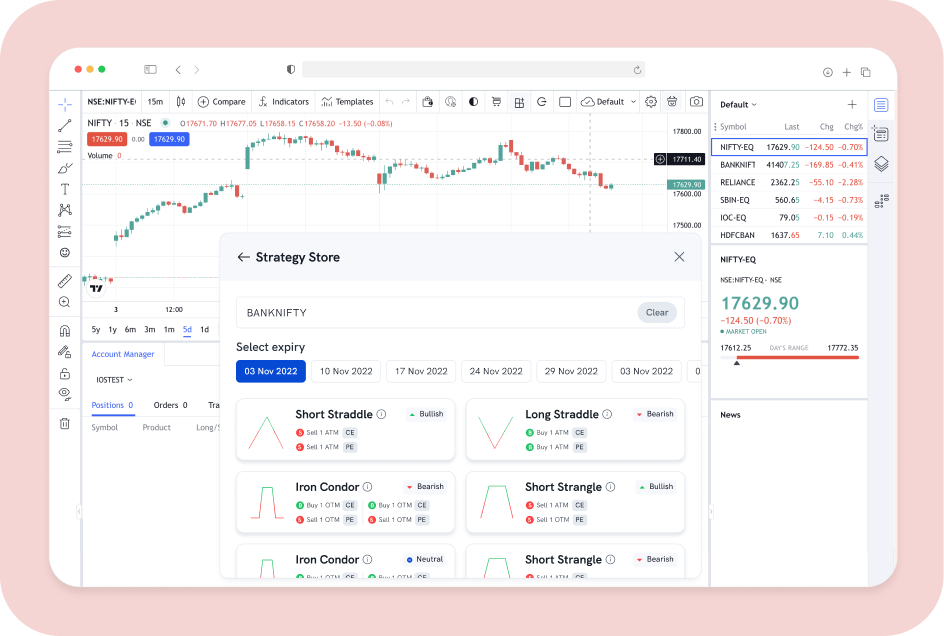Open the candlestick chart type selector
This screenshot has width=944, height=636.
point(181,102)
